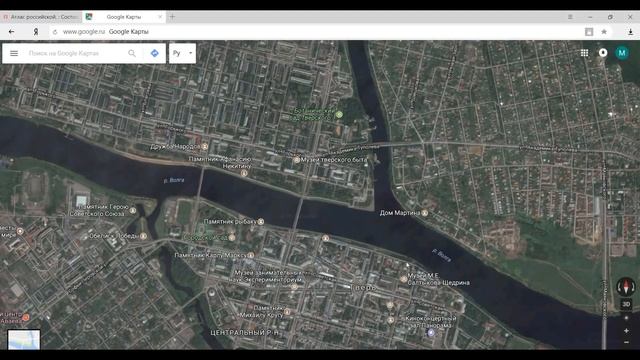Select the 'Google Карты' tab
The height and width of the screenshot is (360, 640).
[124, 17]
